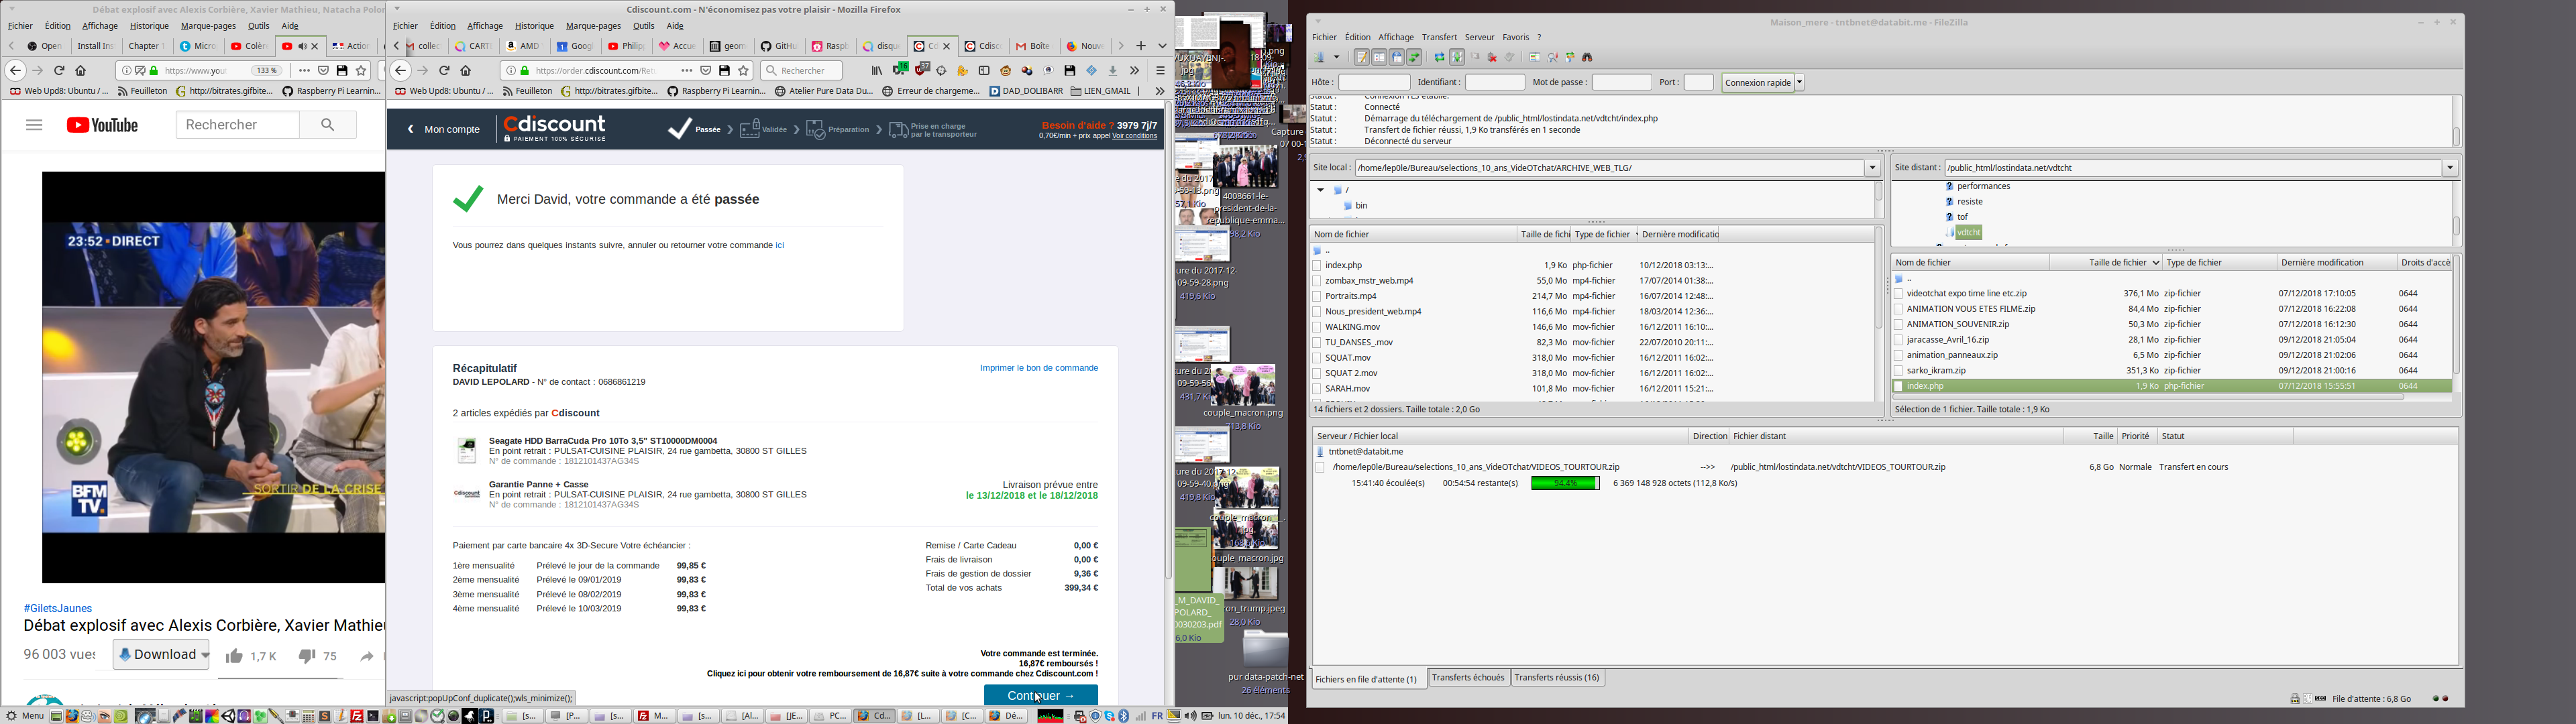Click disconnect from server icon

[1492, 57]
